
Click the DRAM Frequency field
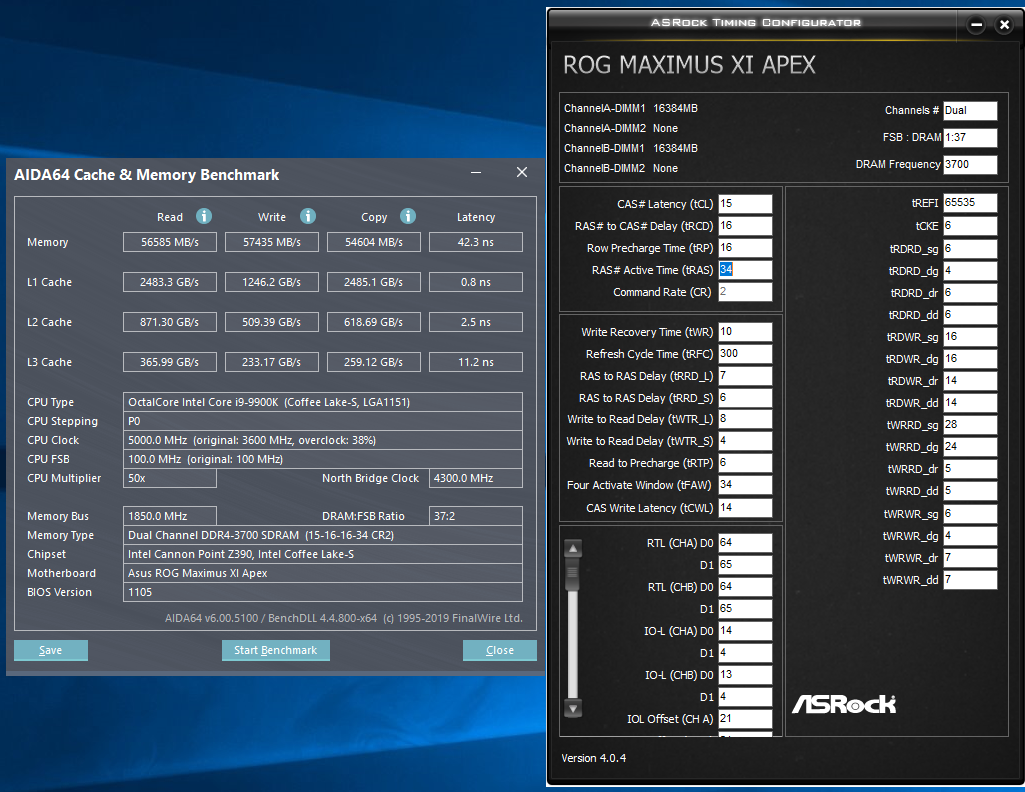[970, 165]
